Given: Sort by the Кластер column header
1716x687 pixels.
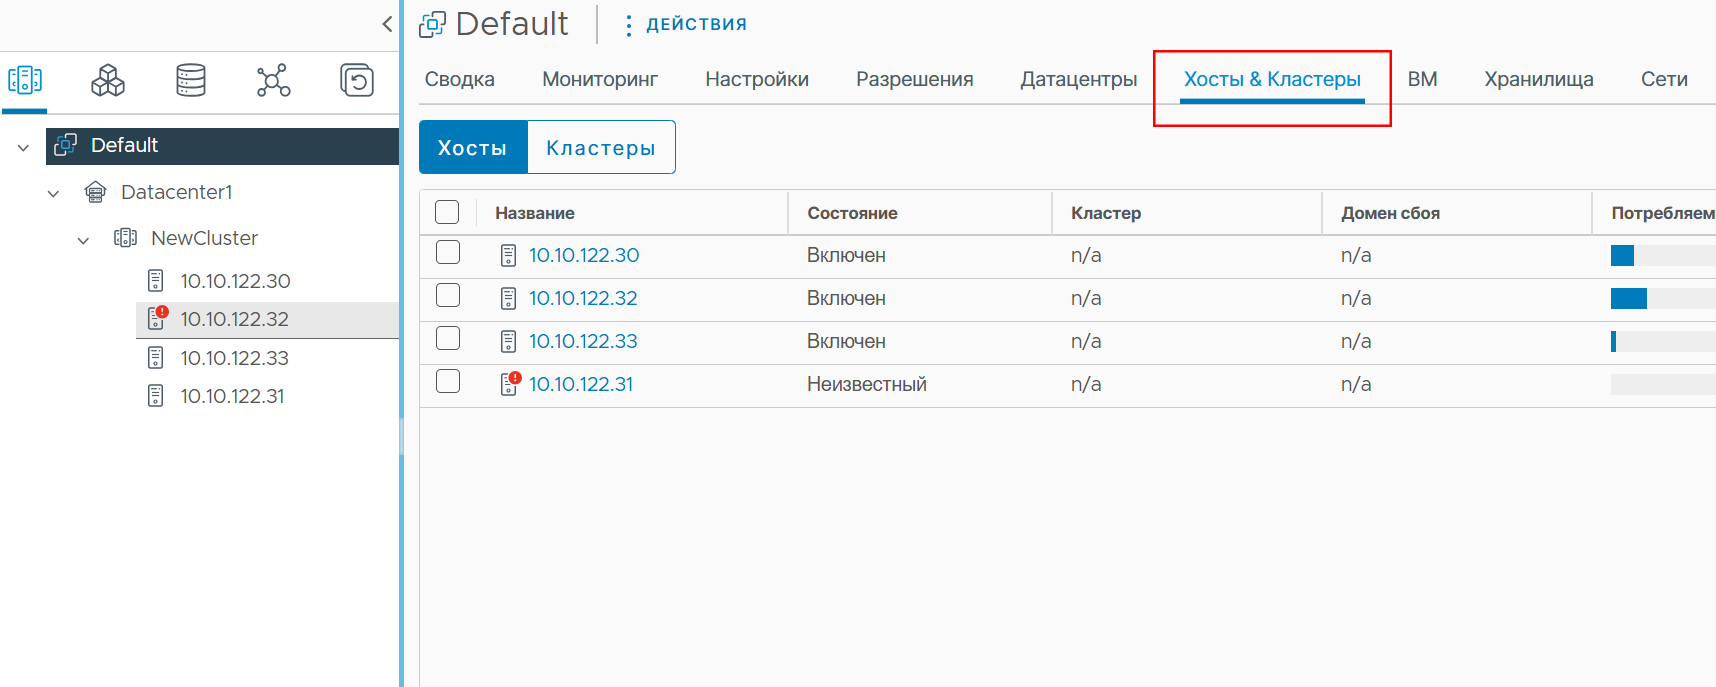Looking at the screenshot, I should (1106, 213).
